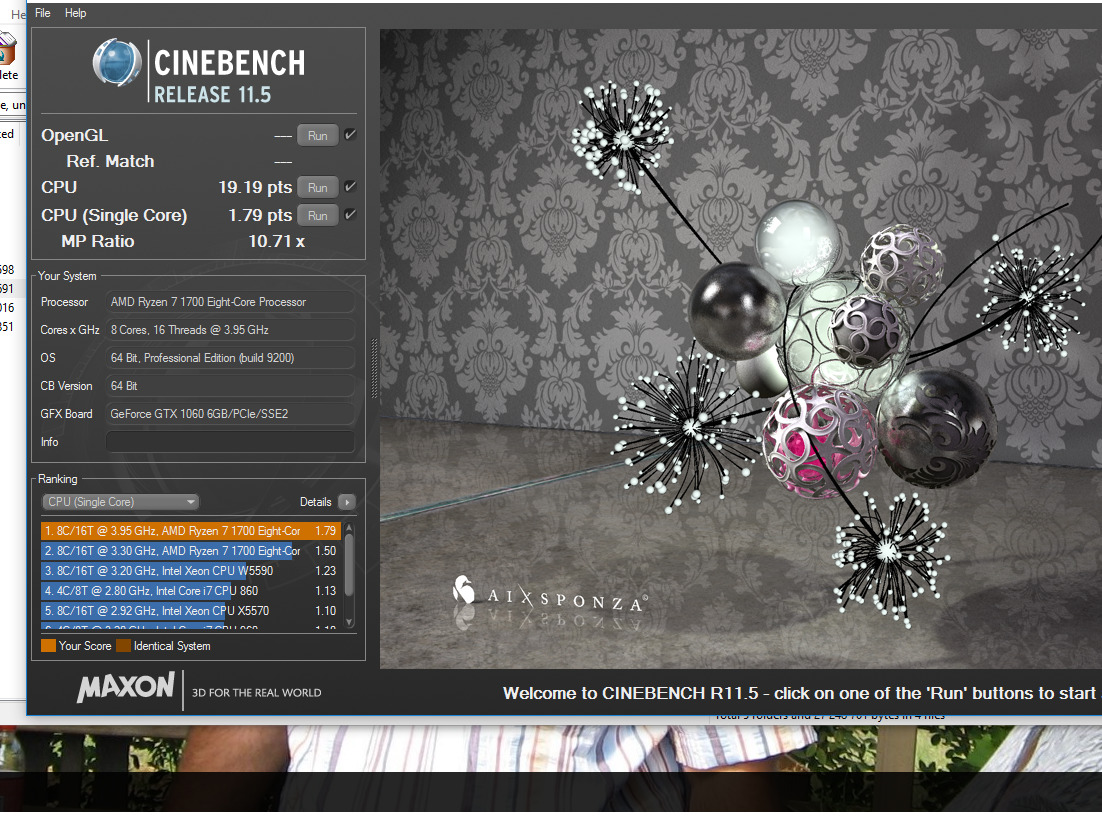Click the Your Score orange swatch
This screenshot has height=826, width=1102.
[x=48, y=645]
